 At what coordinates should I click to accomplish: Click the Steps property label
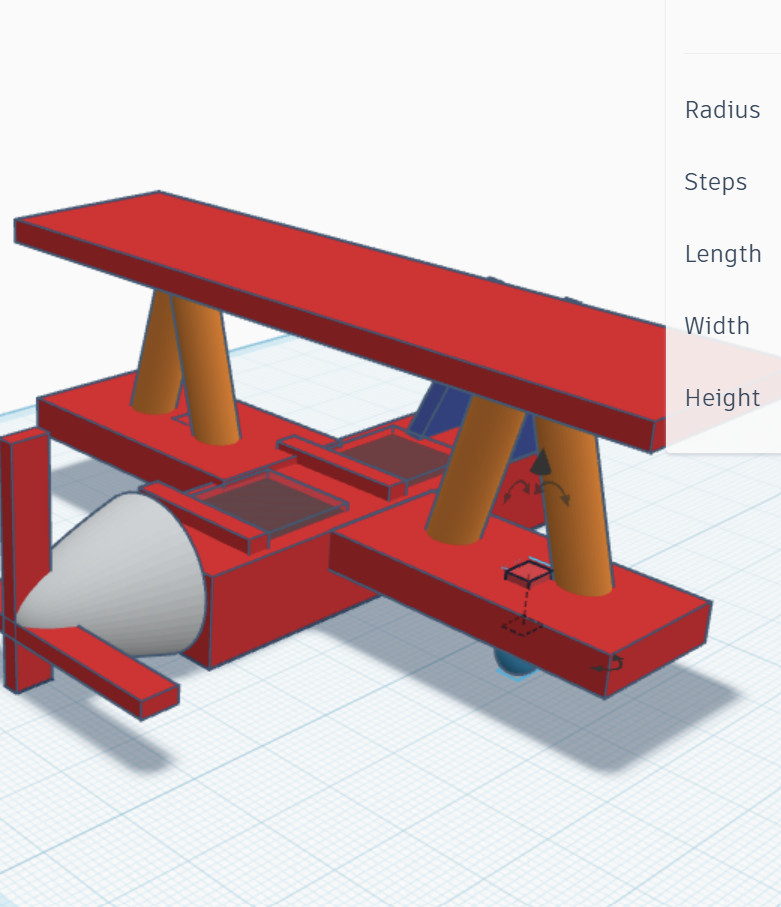[715, 182]
